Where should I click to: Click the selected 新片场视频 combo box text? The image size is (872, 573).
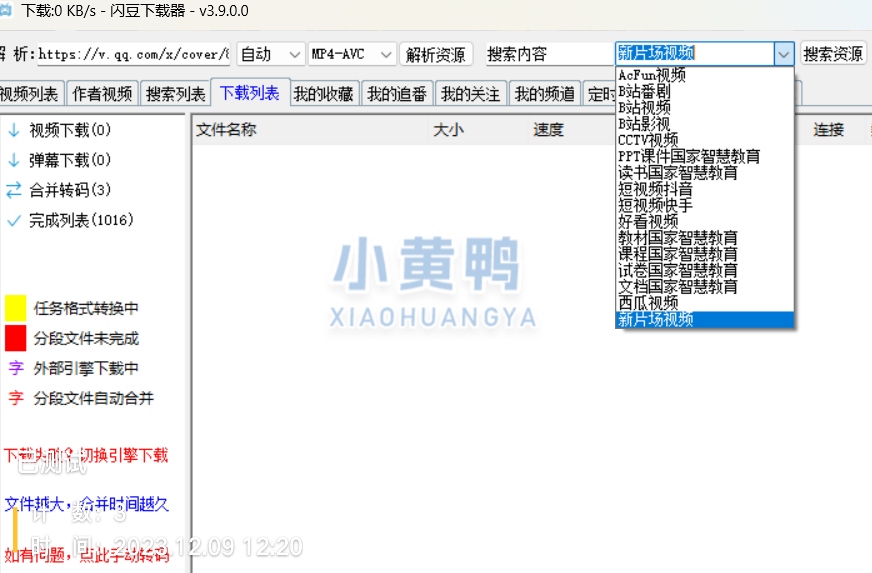coord(656,53)
